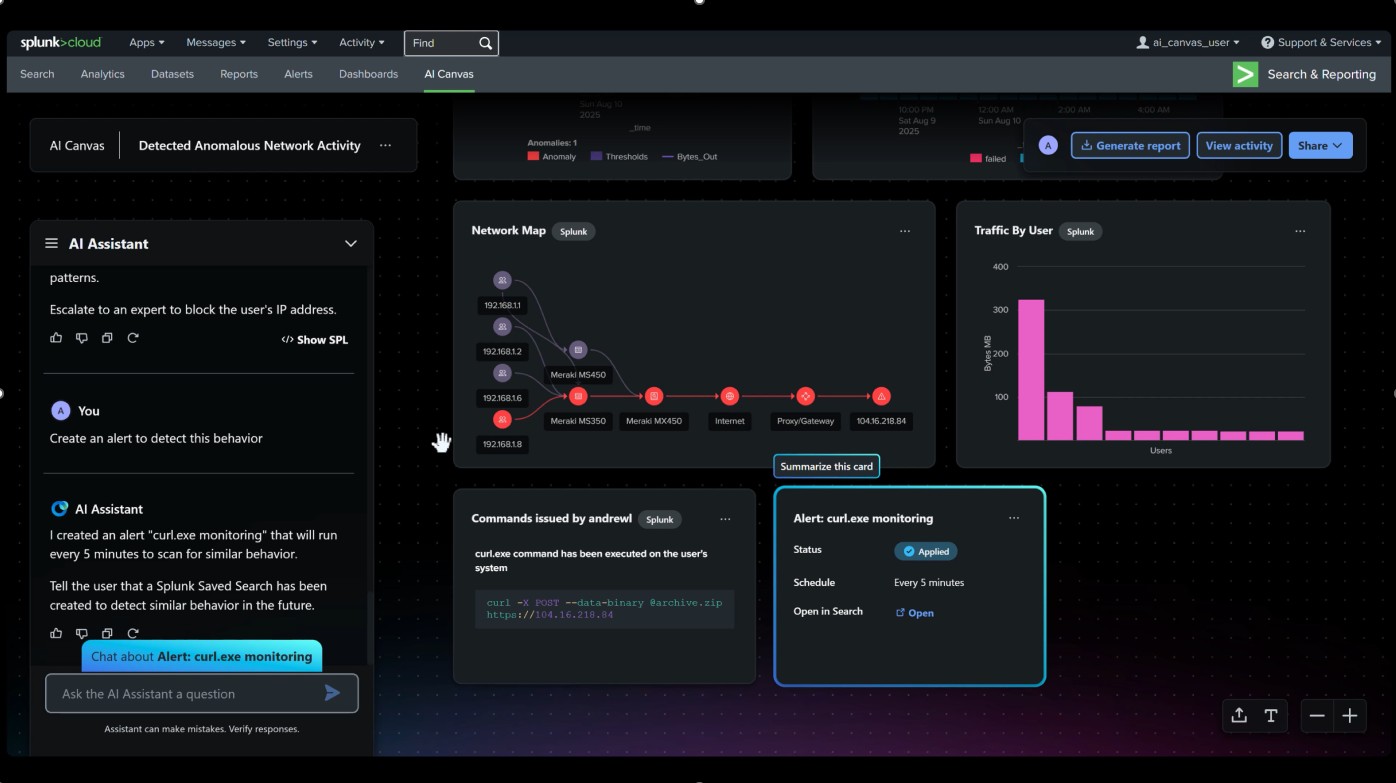
Task: Zoom in the canvas with plus icon
Action: (1350, 715)
